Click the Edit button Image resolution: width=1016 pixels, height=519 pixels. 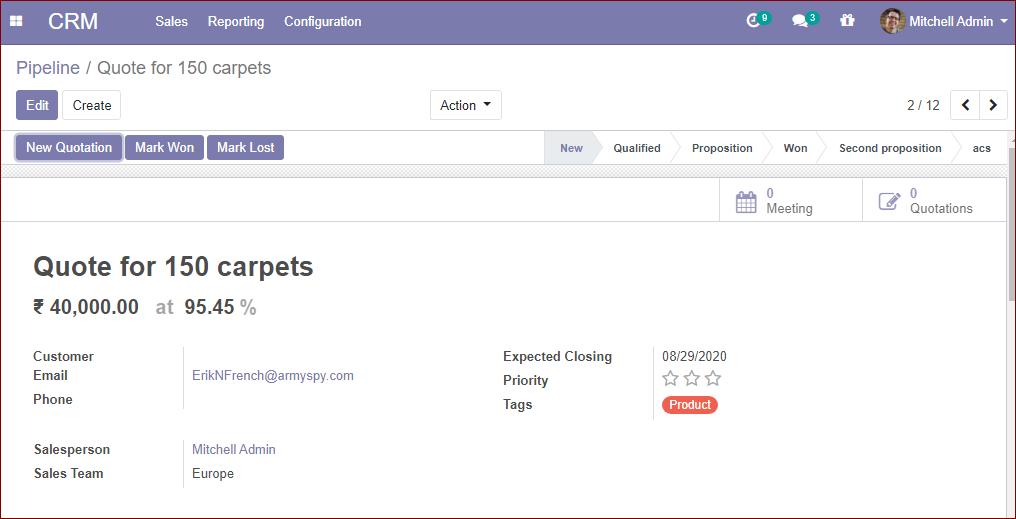[x=37, y=105]
